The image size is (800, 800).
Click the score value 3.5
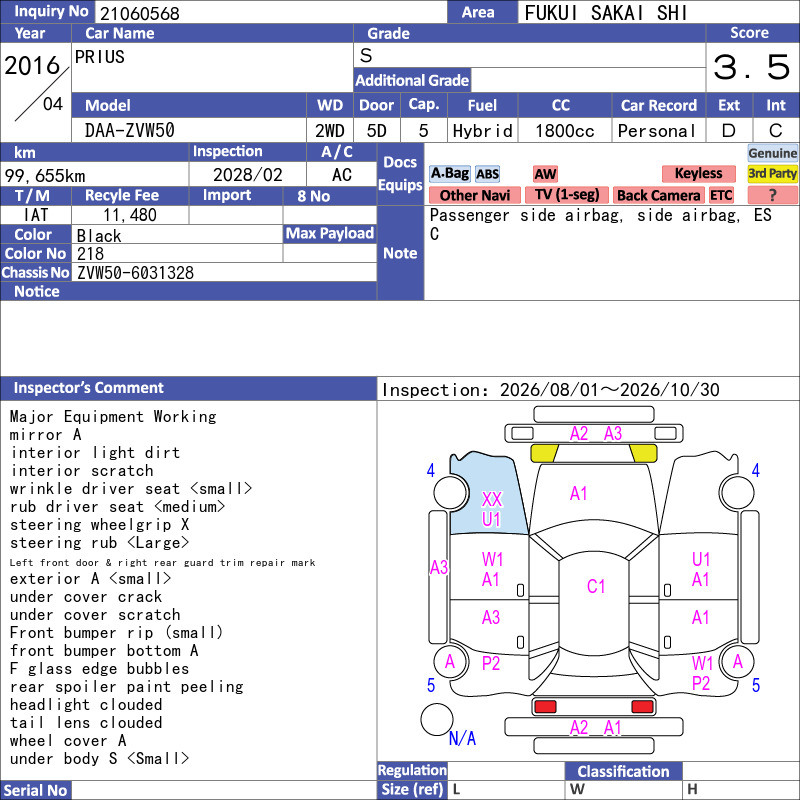(x=751, y=67)
